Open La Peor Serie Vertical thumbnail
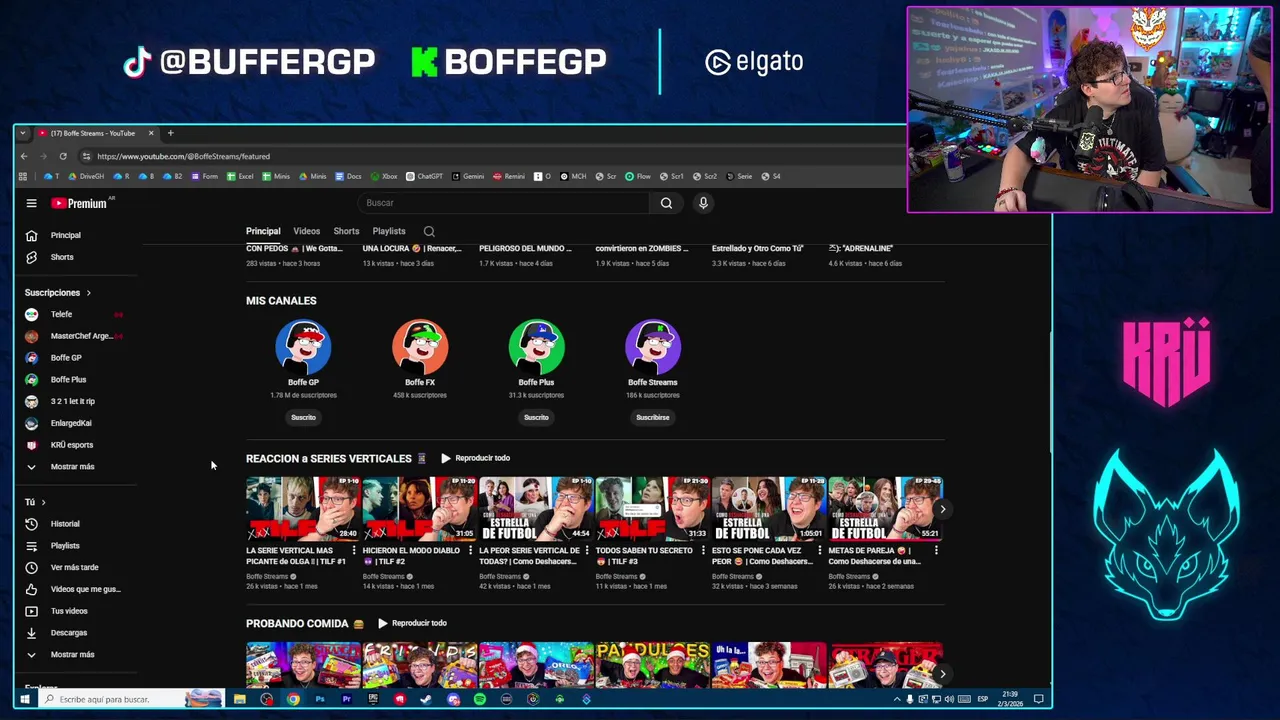1280x720 pixels. point(536,509)
